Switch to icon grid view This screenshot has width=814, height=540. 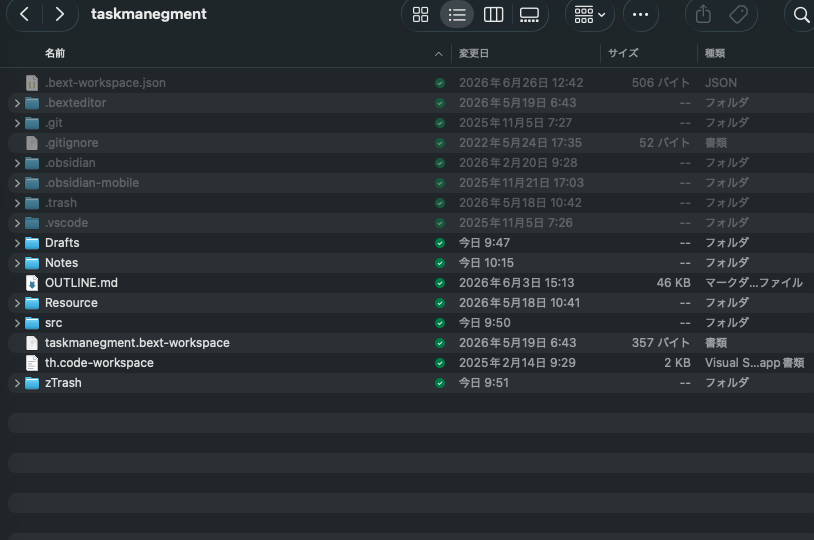tap(420, 15)
